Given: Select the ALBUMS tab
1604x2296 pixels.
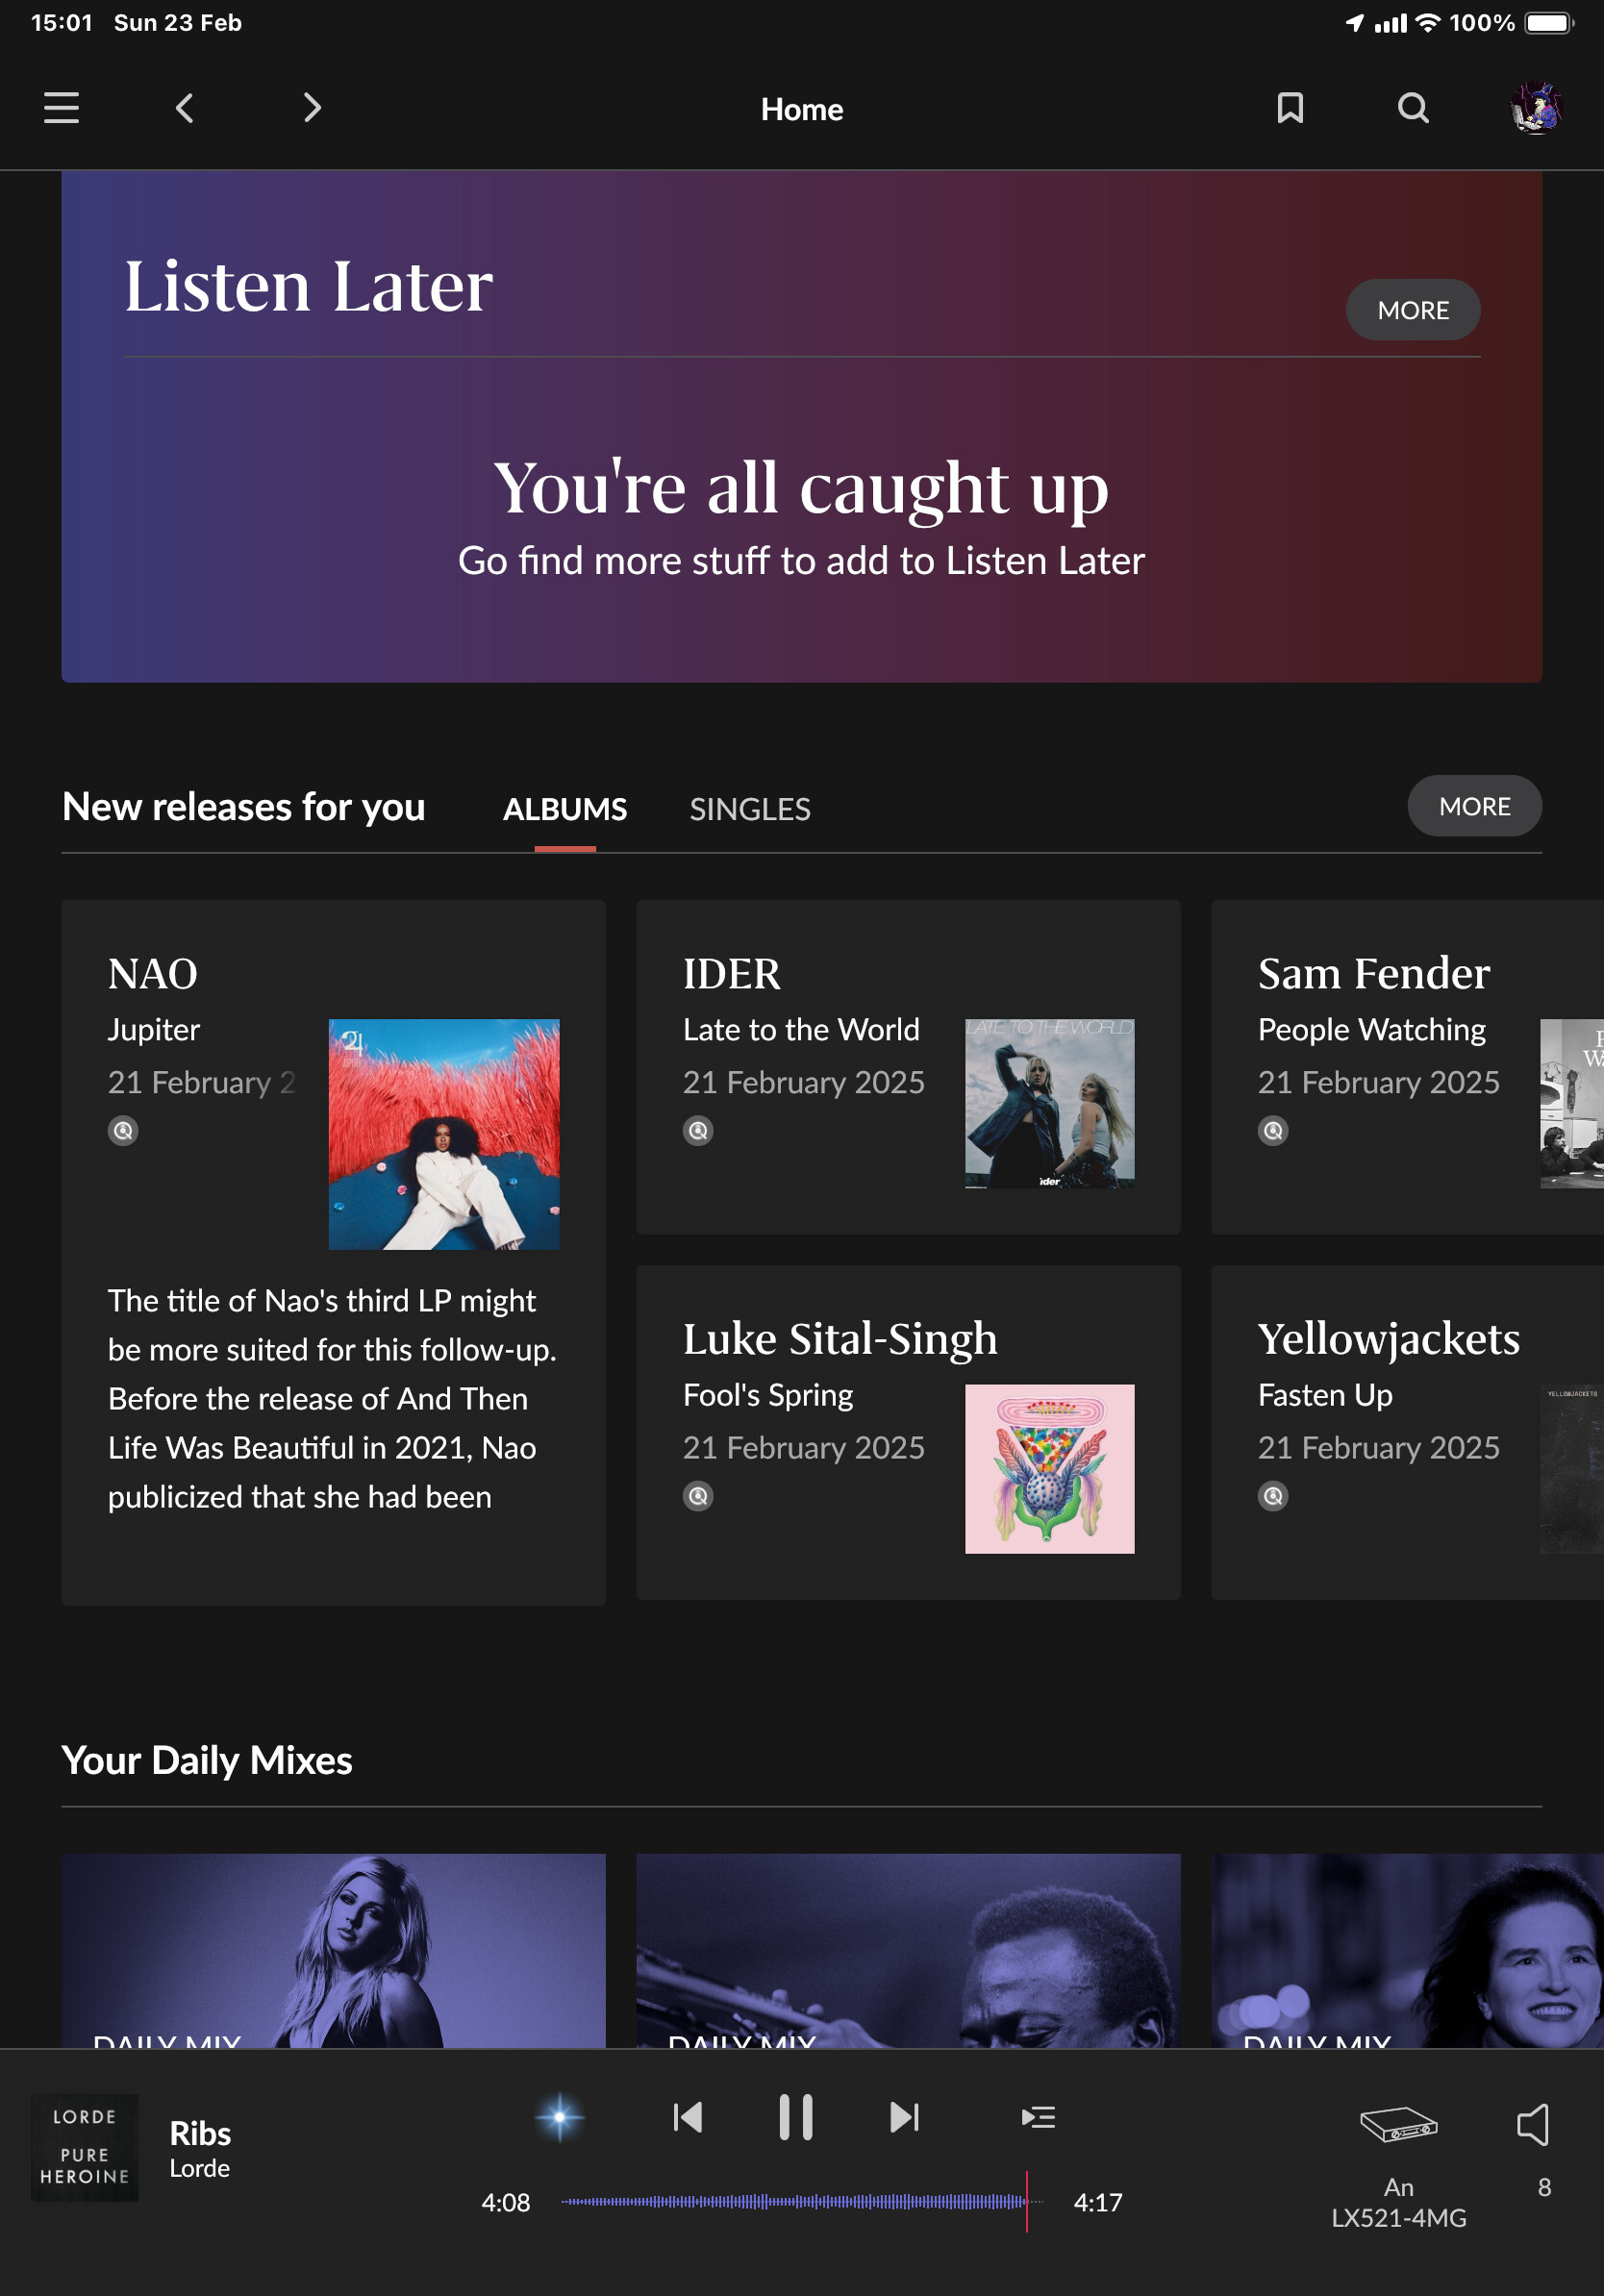Looking at the screenshot, I should (565, 809).
